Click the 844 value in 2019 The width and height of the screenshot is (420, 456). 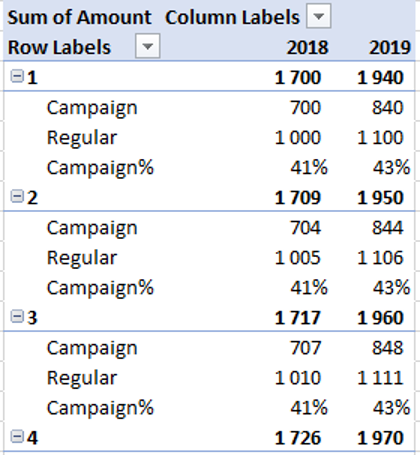tap(387, 228)
